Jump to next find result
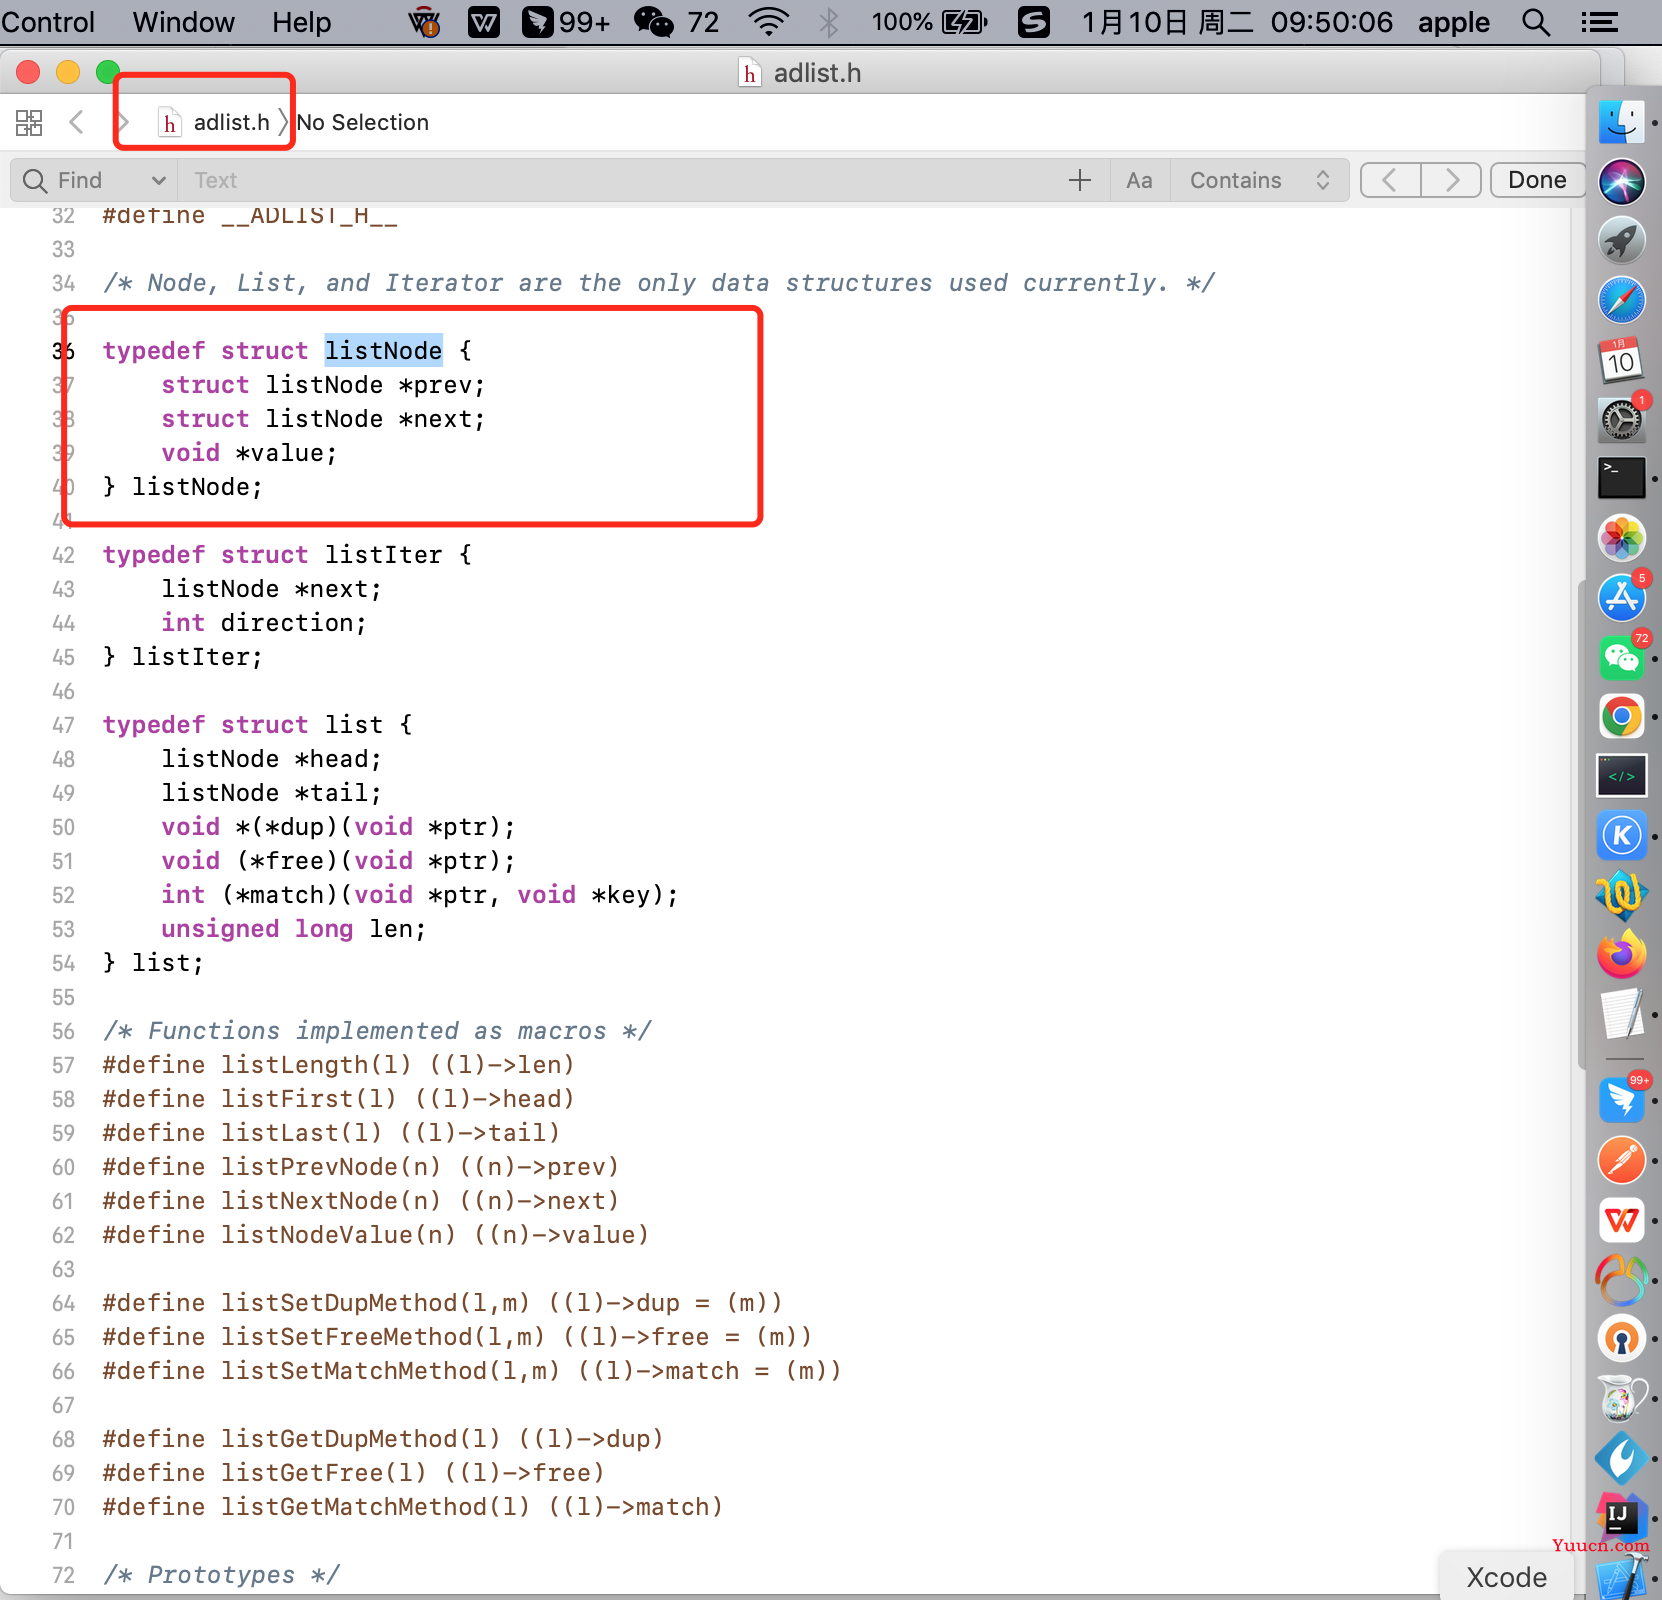 click(1451, 180)
